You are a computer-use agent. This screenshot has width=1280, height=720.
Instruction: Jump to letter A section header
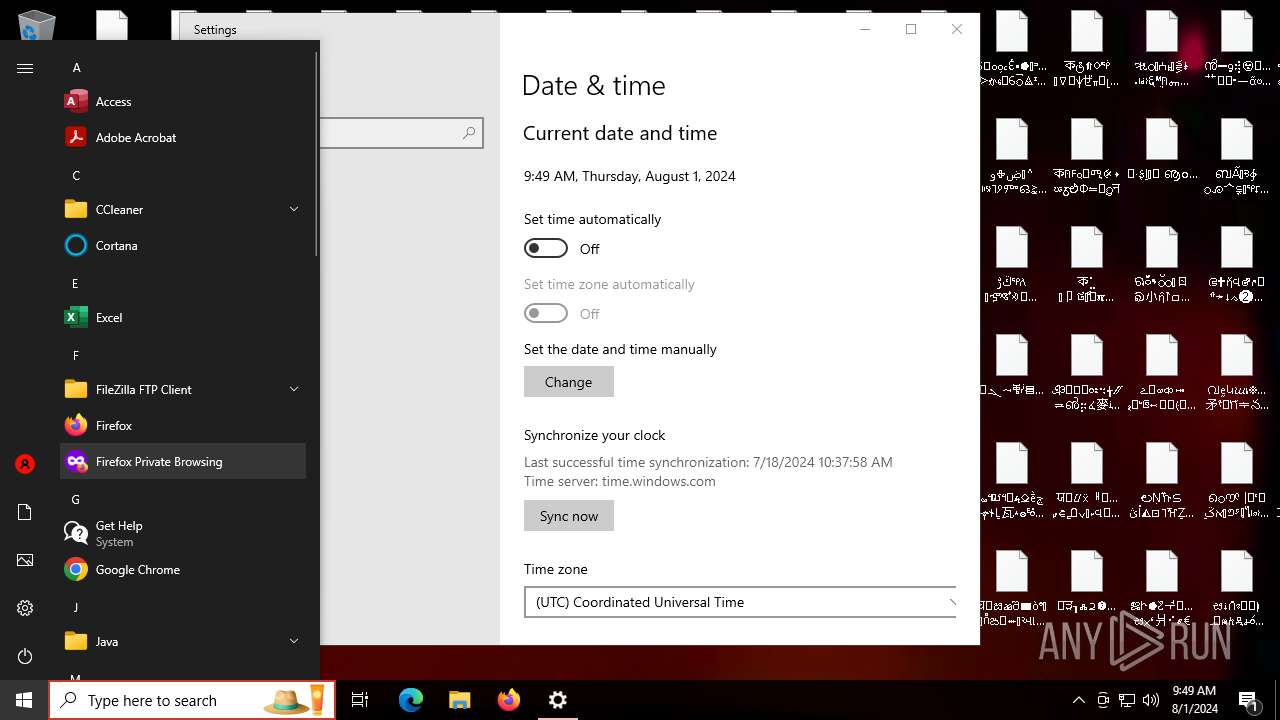pyautogui.click(x=76, y=67)
